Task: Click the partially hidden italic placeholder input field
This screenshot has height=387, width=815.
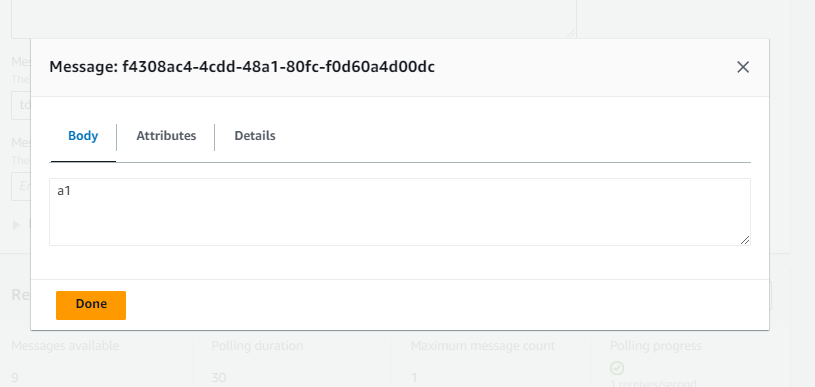Action: point(21,186)
